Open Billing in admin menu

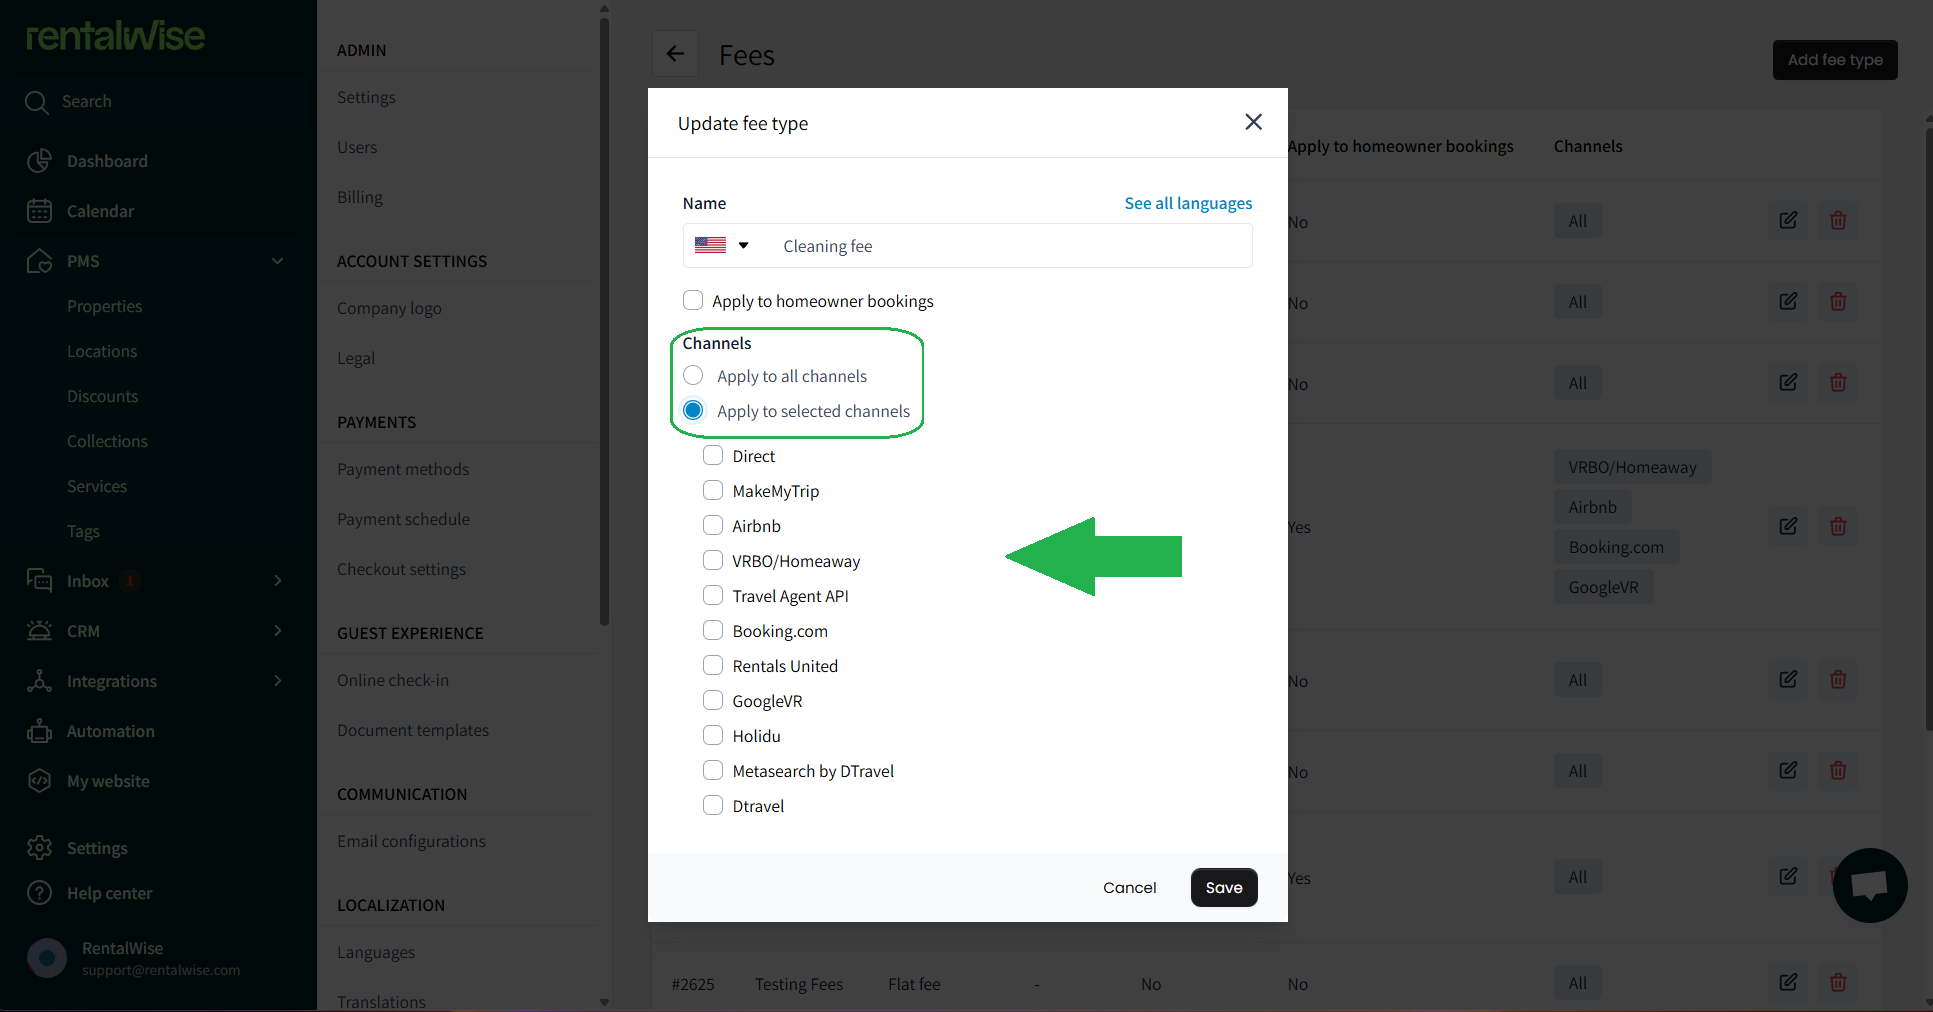tap(360, 197)
